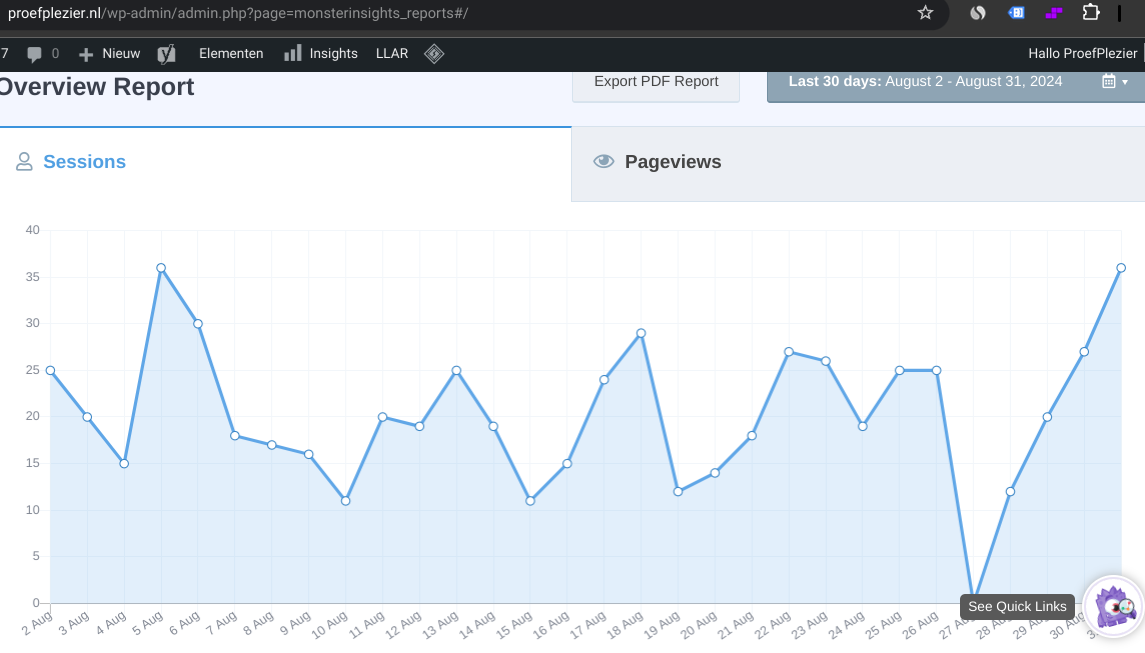Click the 5 Aug data point at 36
This screenshot has height=653, width=1145.
point(161,268)
